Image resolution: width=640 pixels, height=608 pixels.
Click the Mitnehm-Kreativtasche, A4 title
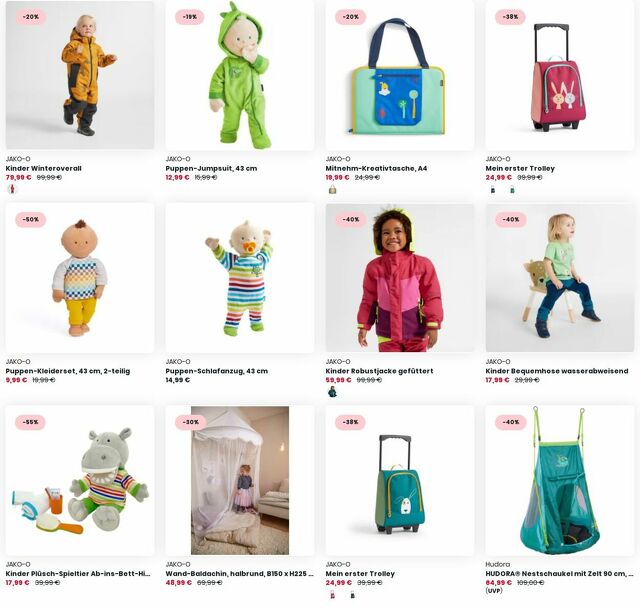376,168
